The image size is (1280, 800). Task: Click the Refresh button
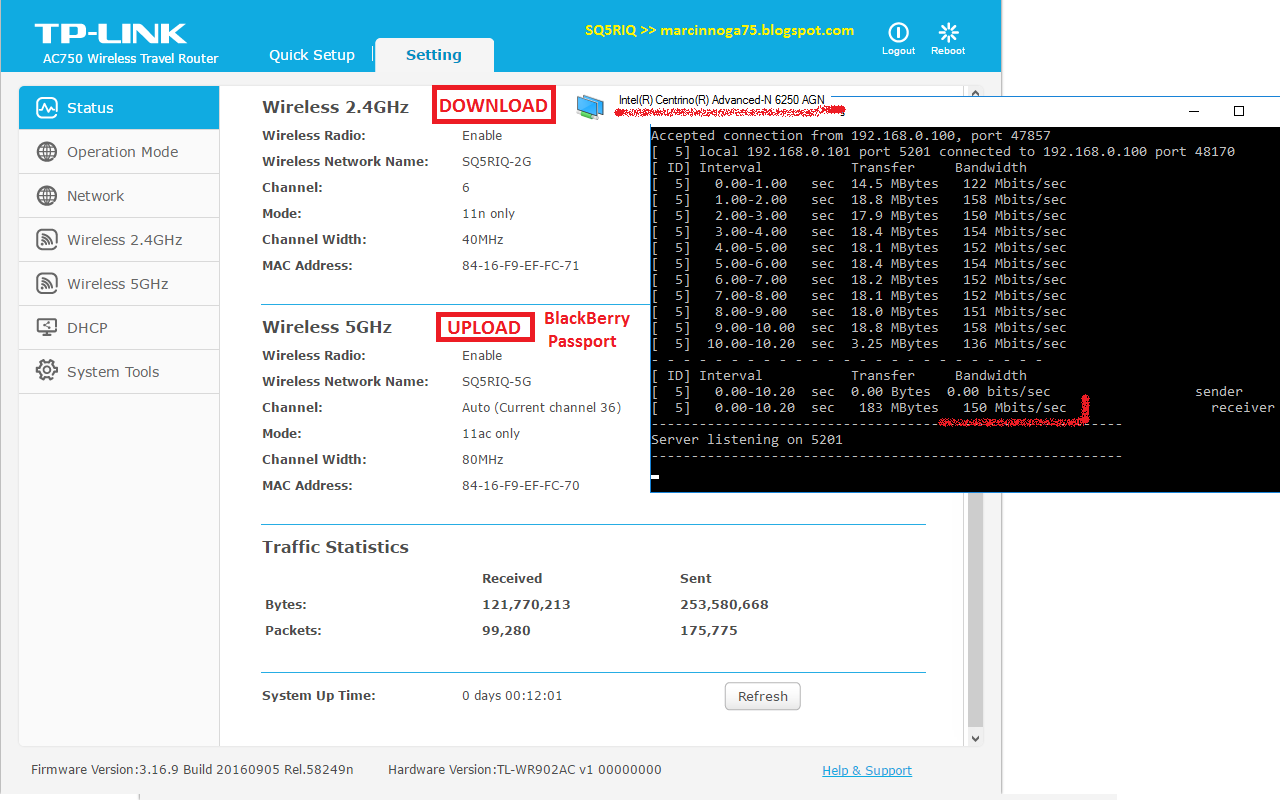[x=763, y=696]
